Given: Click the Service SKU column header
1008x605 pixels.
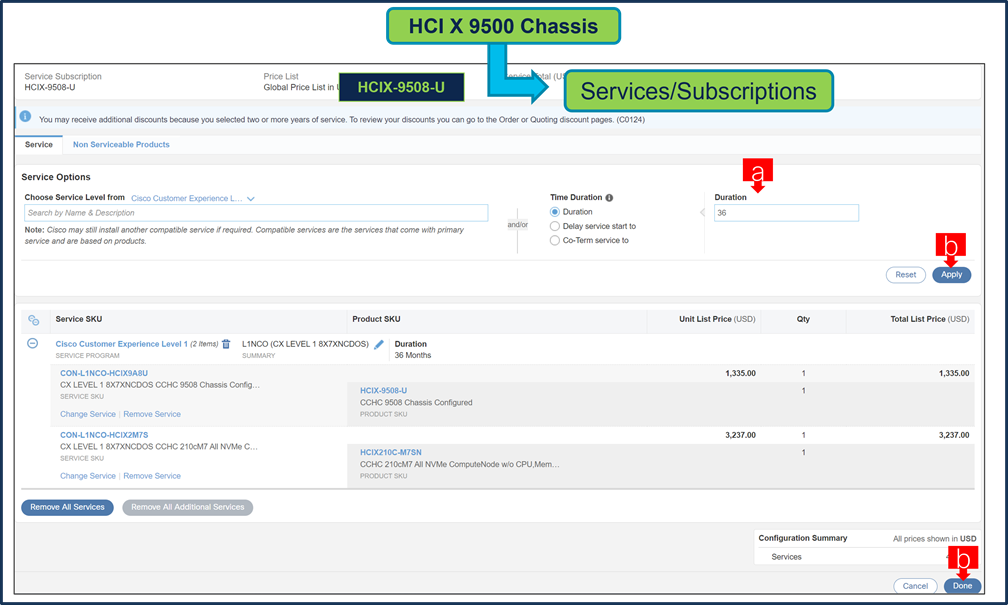Looking at the screenshot, I should pyautogui.click(x=78, y=319).
